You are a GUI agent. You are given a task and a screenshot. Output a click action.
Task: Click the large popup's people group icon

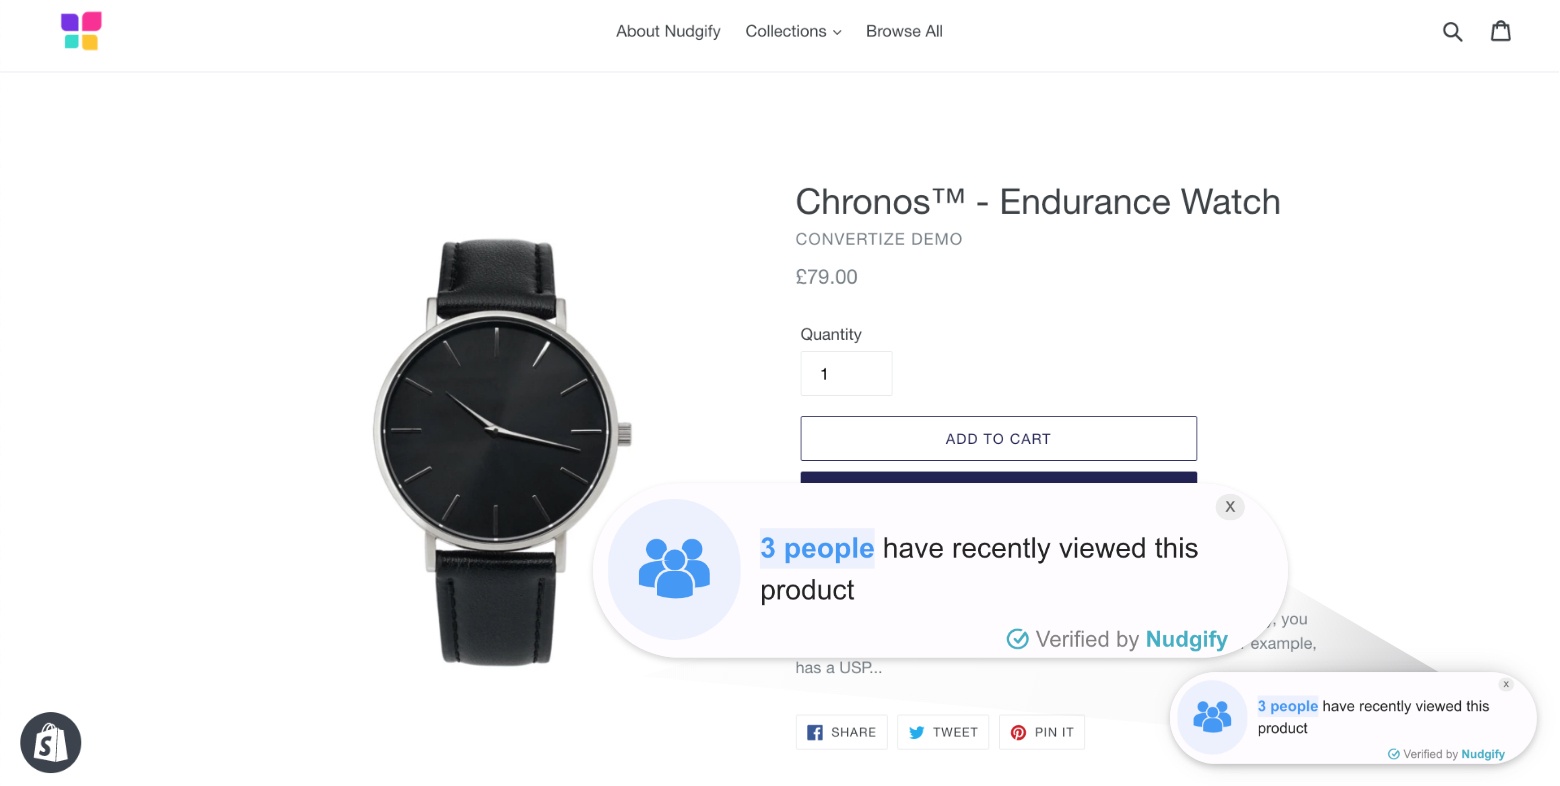[674, 569]
